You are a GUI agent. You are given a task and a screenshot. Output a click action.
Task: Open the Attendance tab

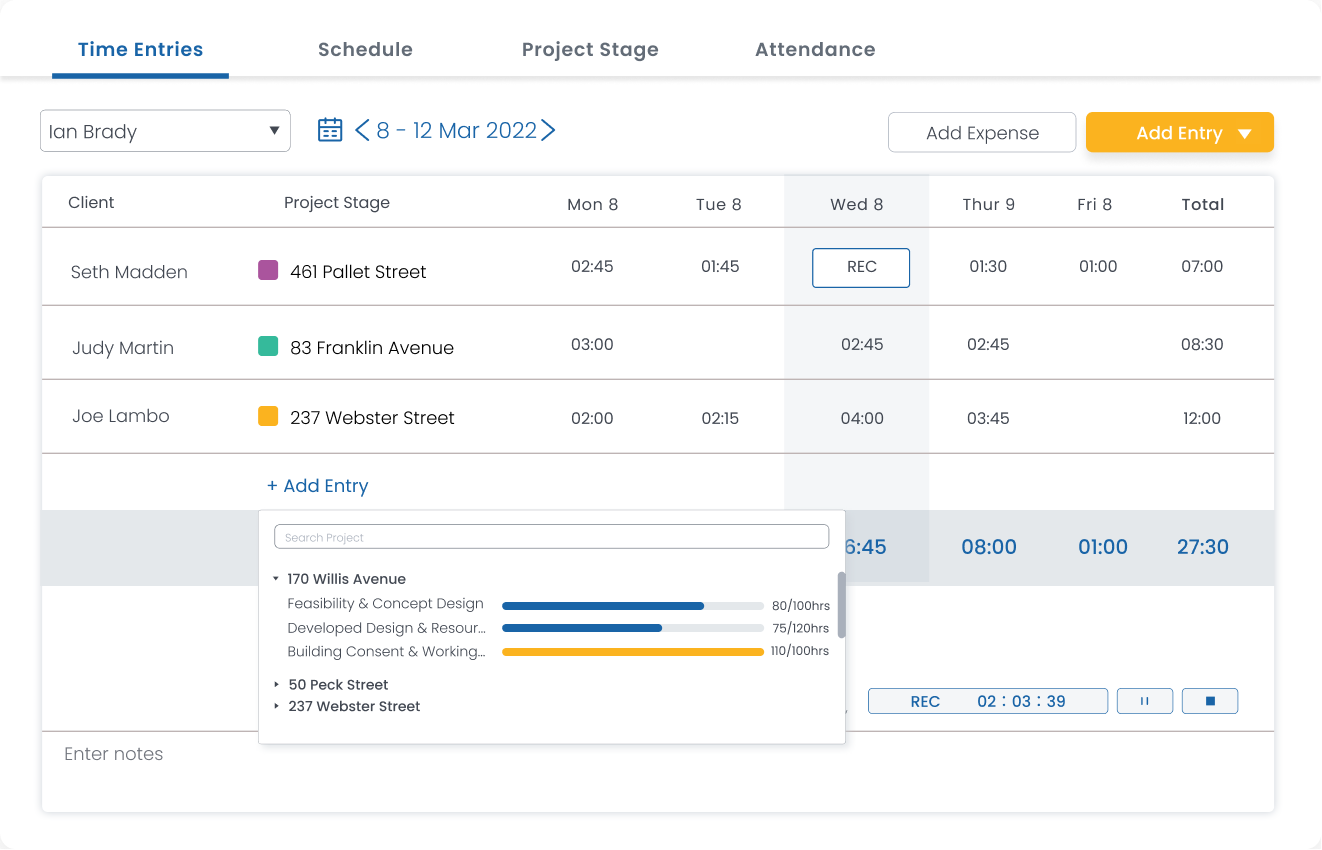(815, 49)
